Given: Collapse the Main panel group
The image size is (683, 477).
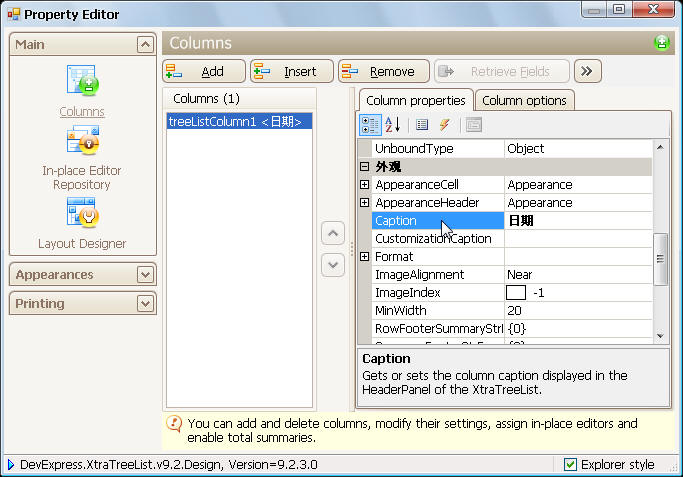Looking at the screenshot, I should pyautogui.click(x=145, y=44).
